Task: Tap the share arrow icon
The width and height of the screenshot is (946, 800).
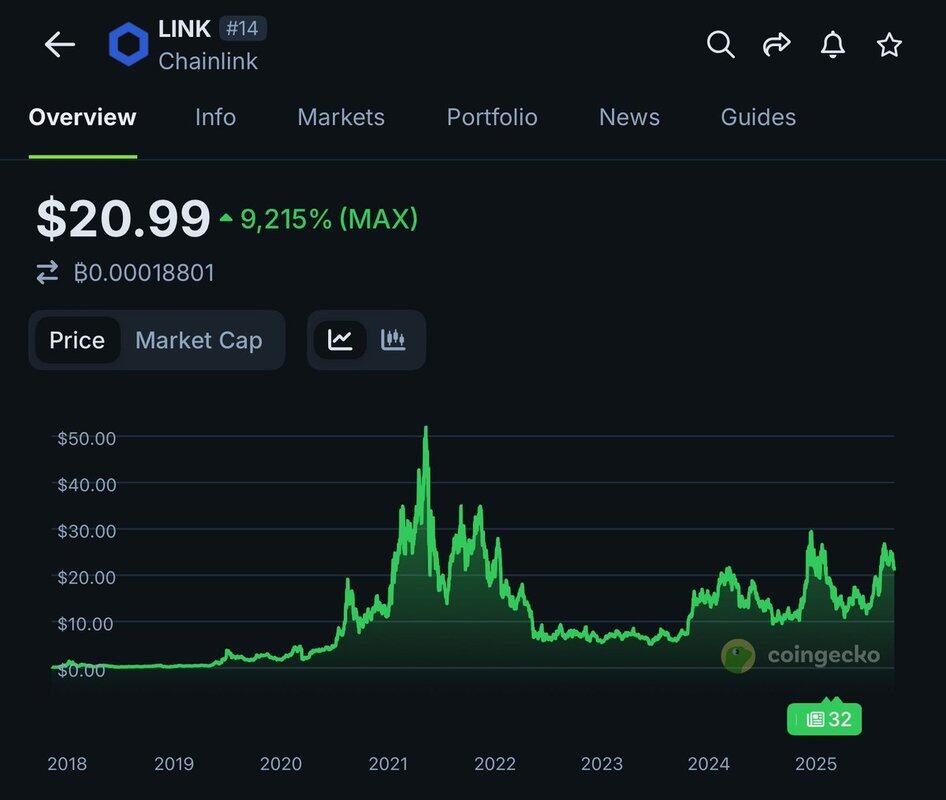Action: pos(776,45)
